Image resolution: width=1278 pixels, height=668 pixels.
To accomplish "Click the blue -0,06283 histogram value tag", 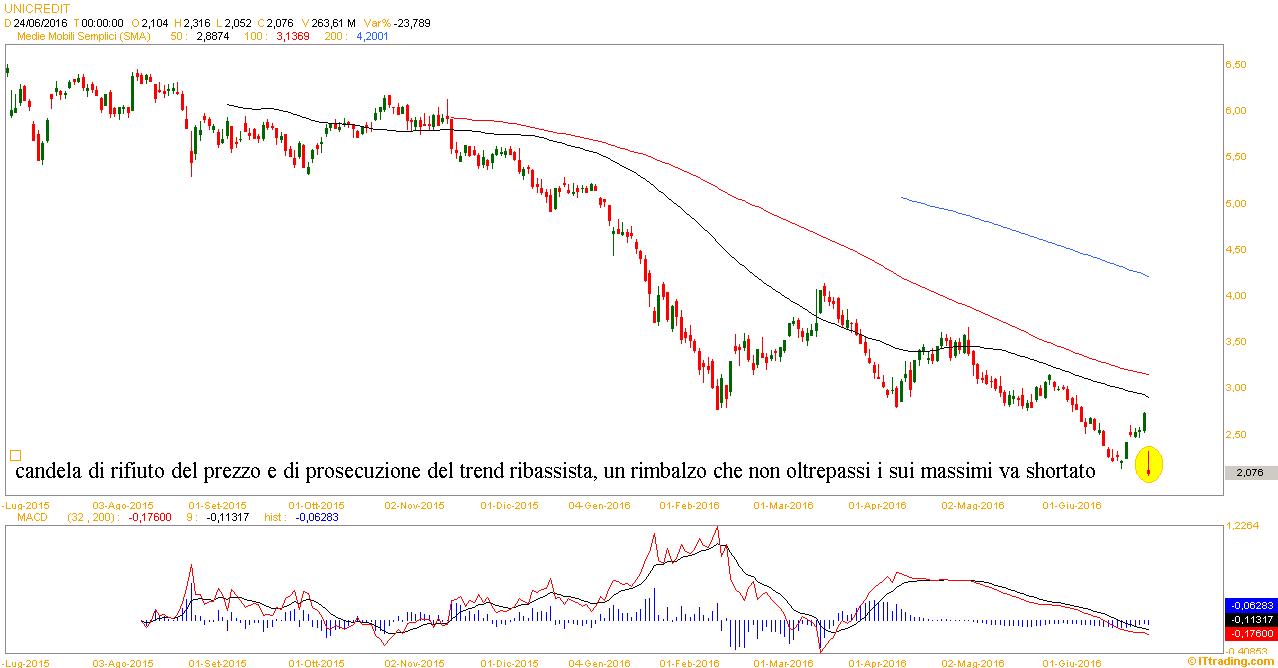I will 1249,605.
